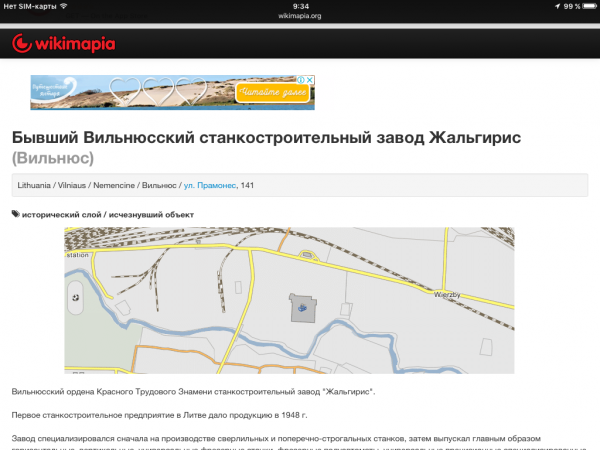
Task: Tap the wikimapia.org address bar
Action: click(300, 17)
